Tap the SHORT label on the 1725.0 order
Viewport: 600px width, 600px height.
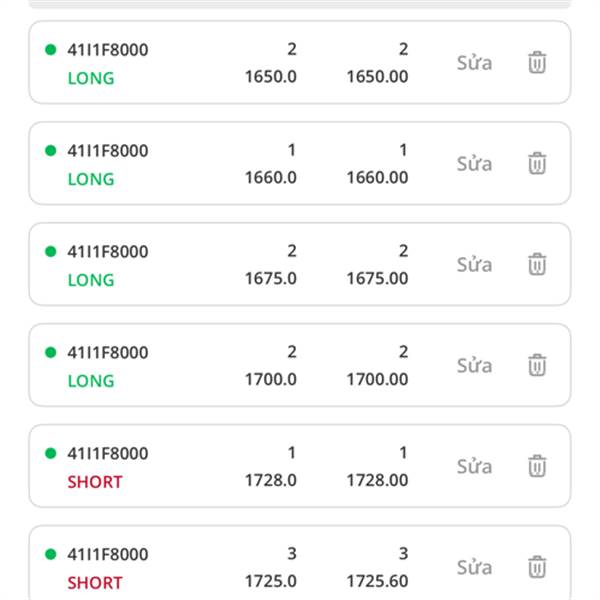(x=95, y=583)
